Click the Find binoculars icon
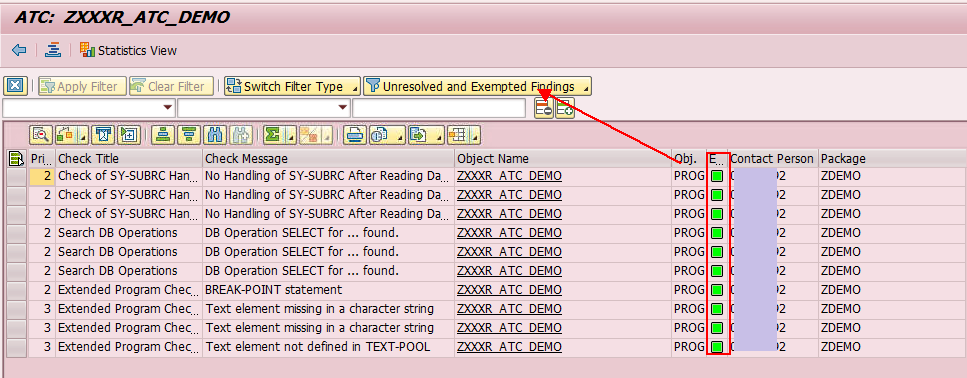The width and height of the screenshot is (967, 378). point(215,134)
